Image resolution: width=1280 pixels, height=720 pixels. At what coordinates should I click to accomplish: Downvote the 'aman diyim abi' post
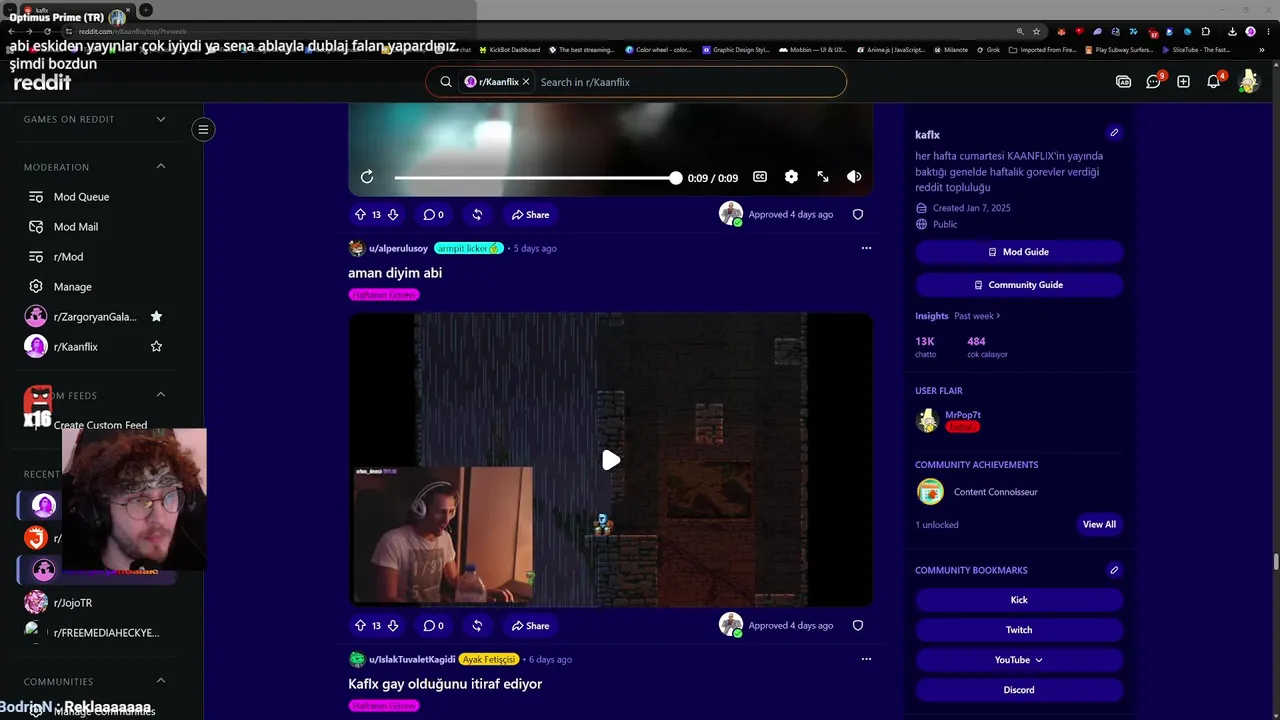393,625
